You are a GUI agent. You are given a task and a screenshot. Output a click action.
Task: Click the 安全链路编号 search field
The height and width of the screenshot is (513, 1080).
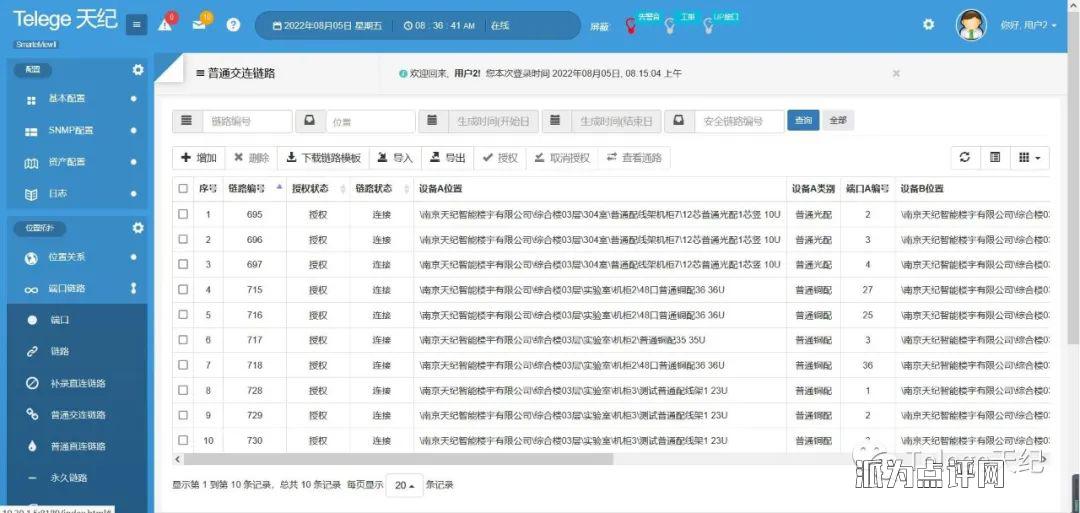coord(739,121)
